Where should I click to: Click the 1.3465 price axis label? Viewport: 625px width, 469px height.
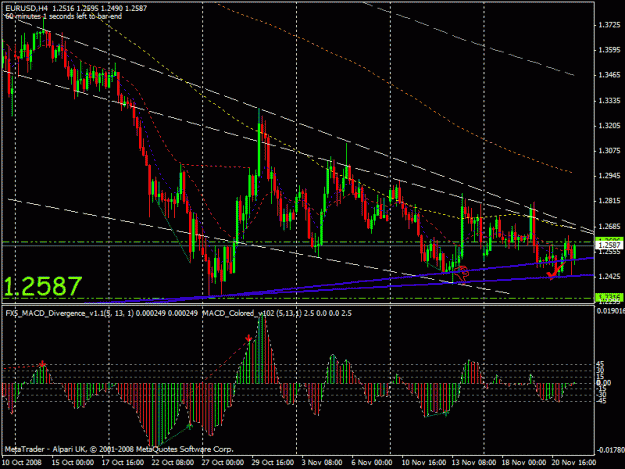pyautogui.click(x=609, y=75)
